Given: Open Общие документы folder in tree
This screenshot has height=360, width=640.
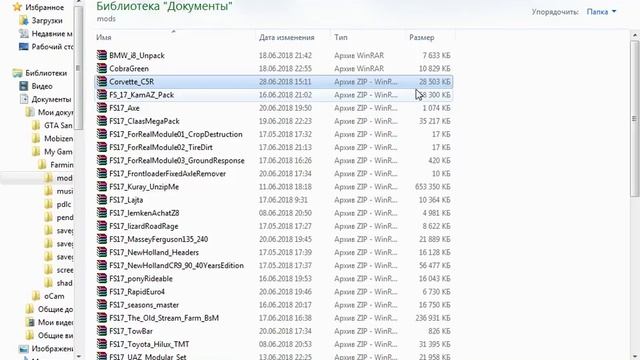Looking at the screenshot, I should (x=55, y=309).
